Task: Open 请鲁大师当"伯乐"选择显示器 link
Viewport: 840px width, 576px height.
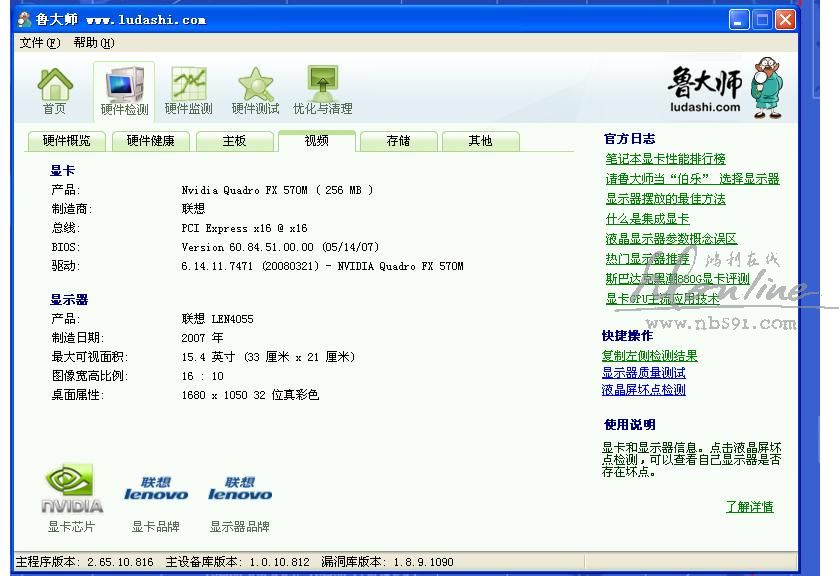Action: coord(692,179)
